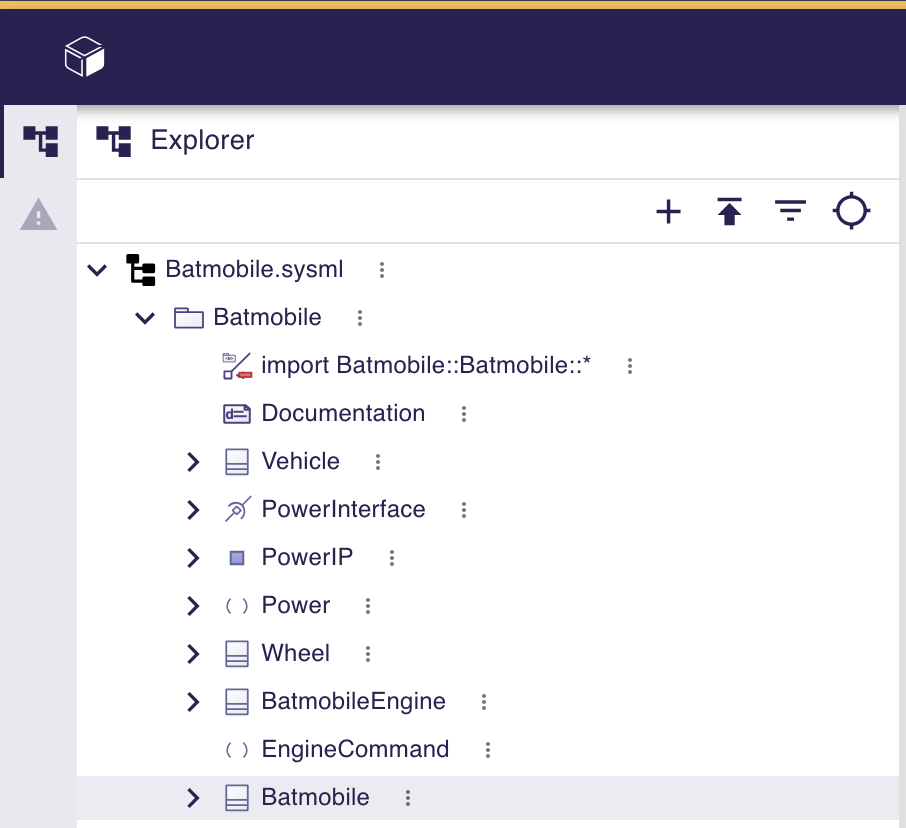Screen dimensions: 906x828
Task: Click the synchronize selection crosshair icon
Action: click(x=851, y=211)
